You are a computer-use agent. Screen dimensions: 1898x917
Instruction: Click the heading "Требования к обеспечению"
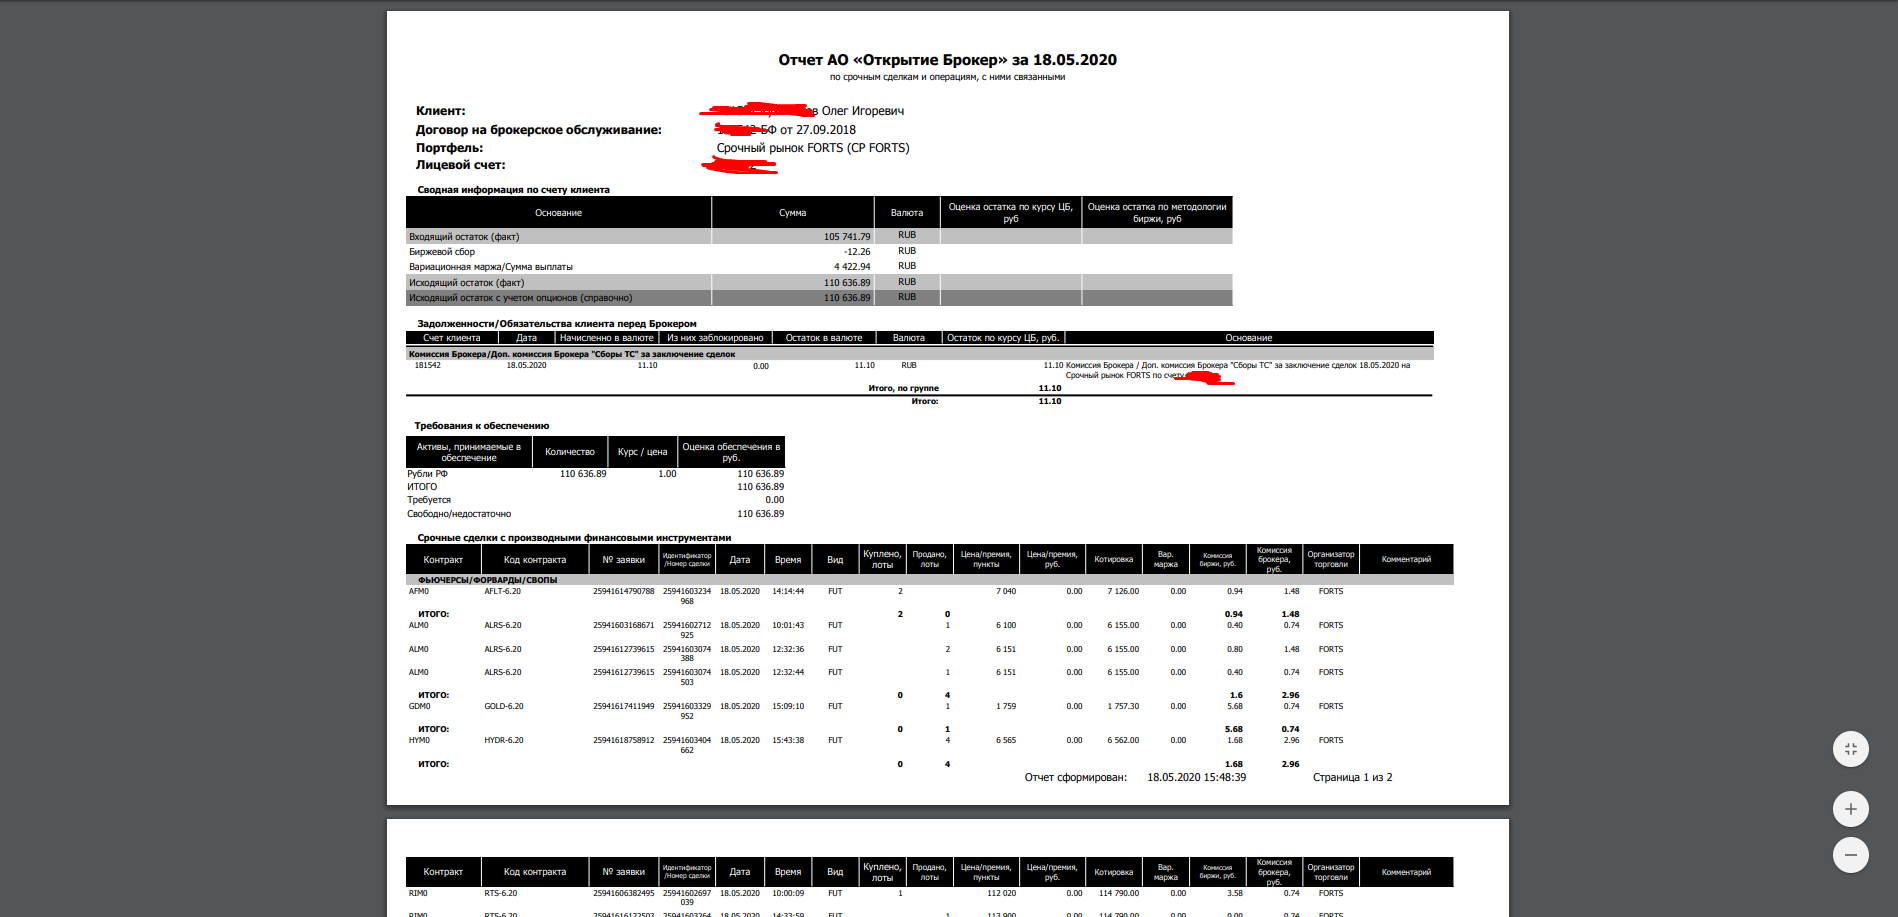[482, 426]
